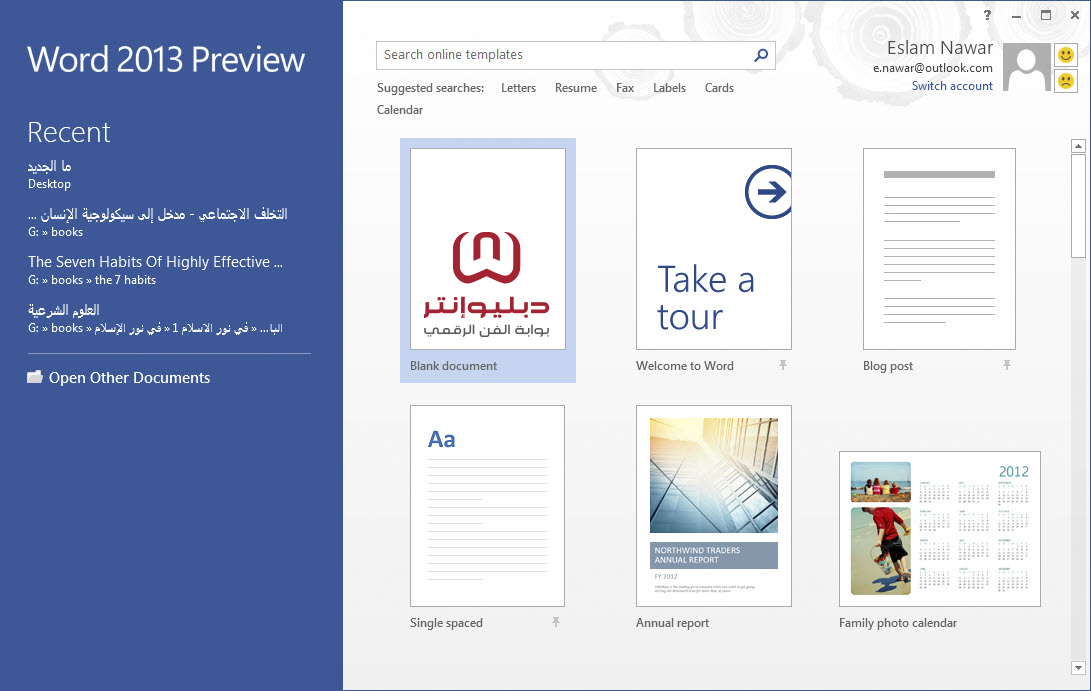Viewport: 1091px width, 691px height.
Task: Search suggested Cards templates
Action: (x=719, y=88)
